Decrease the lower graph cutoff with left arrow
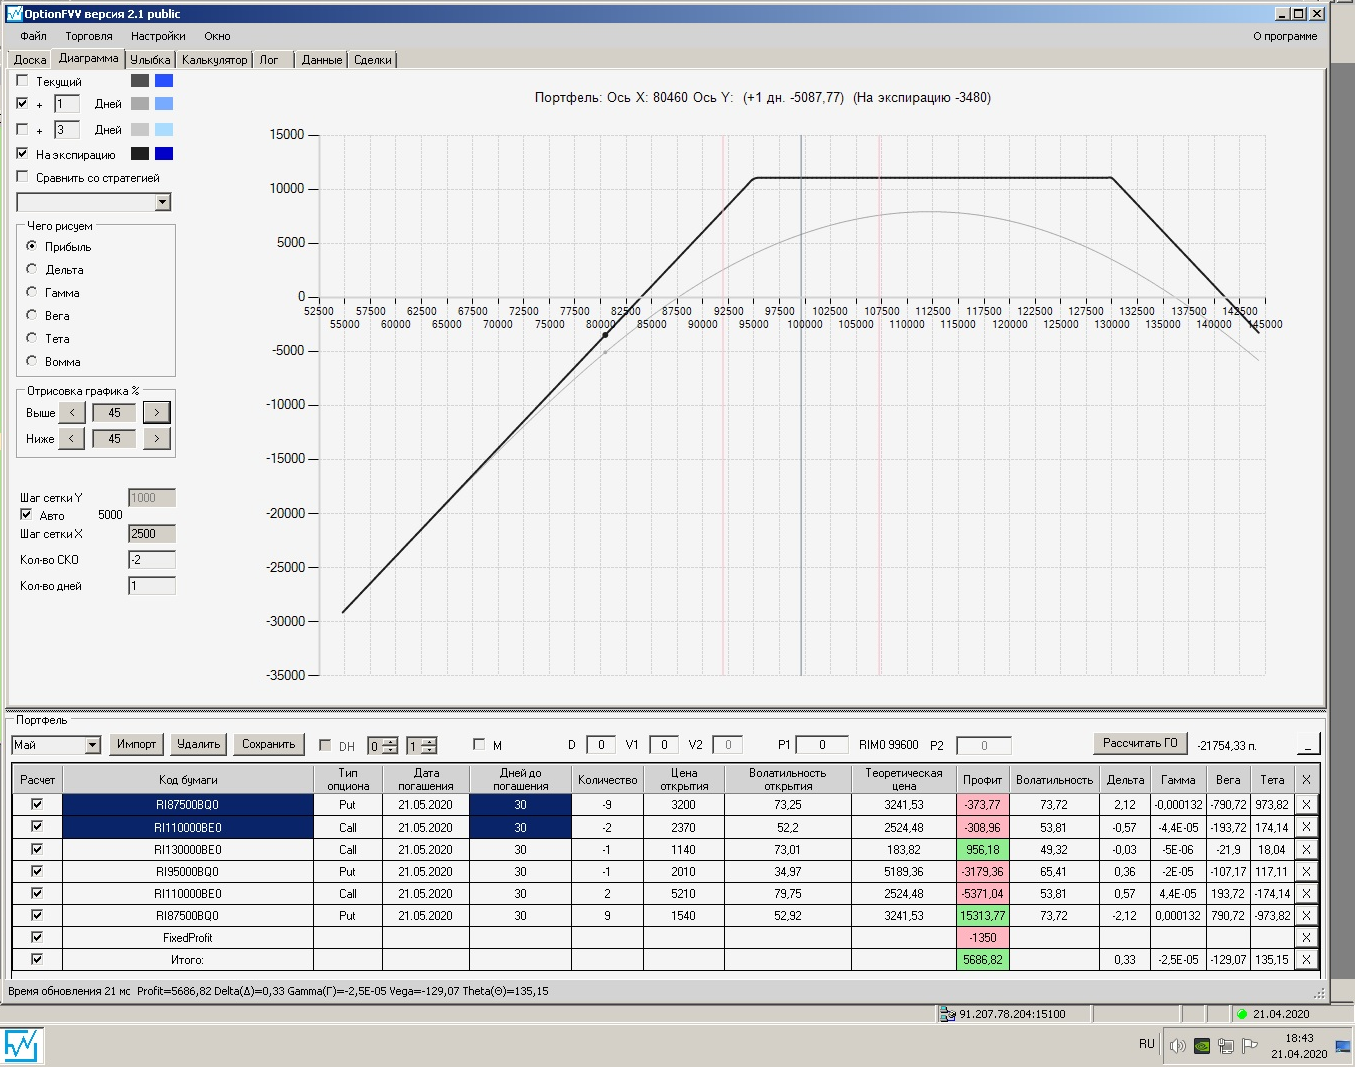 click(72, 438)
